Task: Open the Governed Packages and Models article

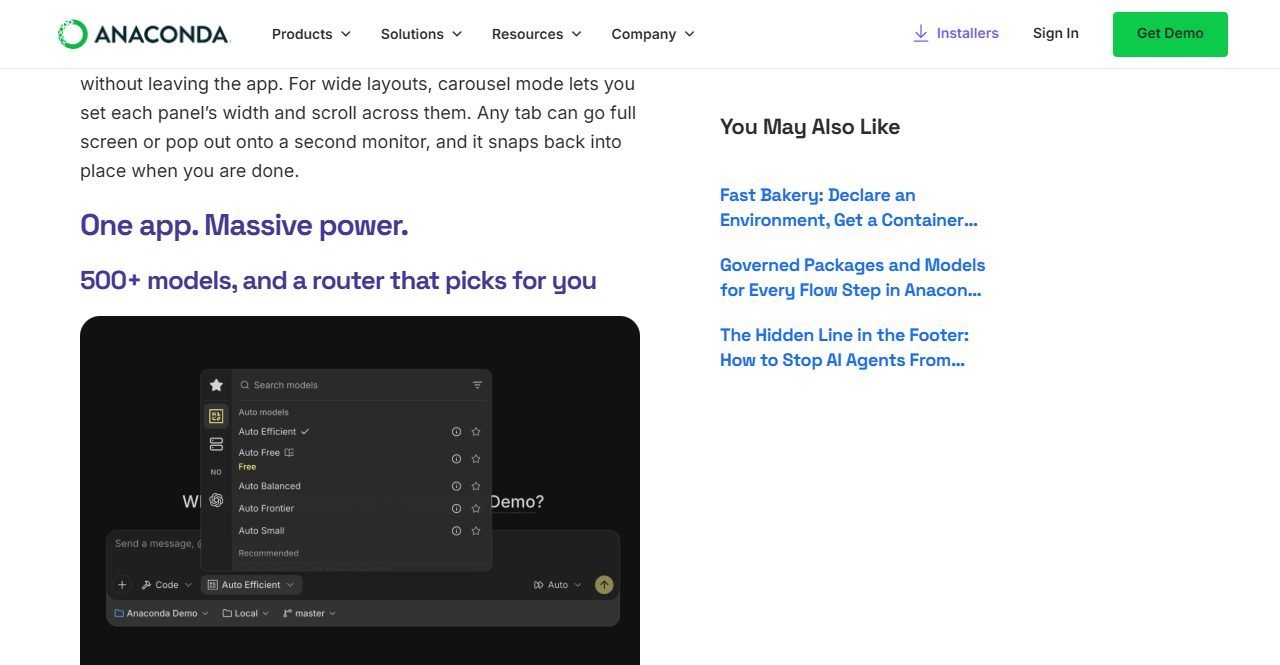Action: pyautogui.click(x=853, y=278)
